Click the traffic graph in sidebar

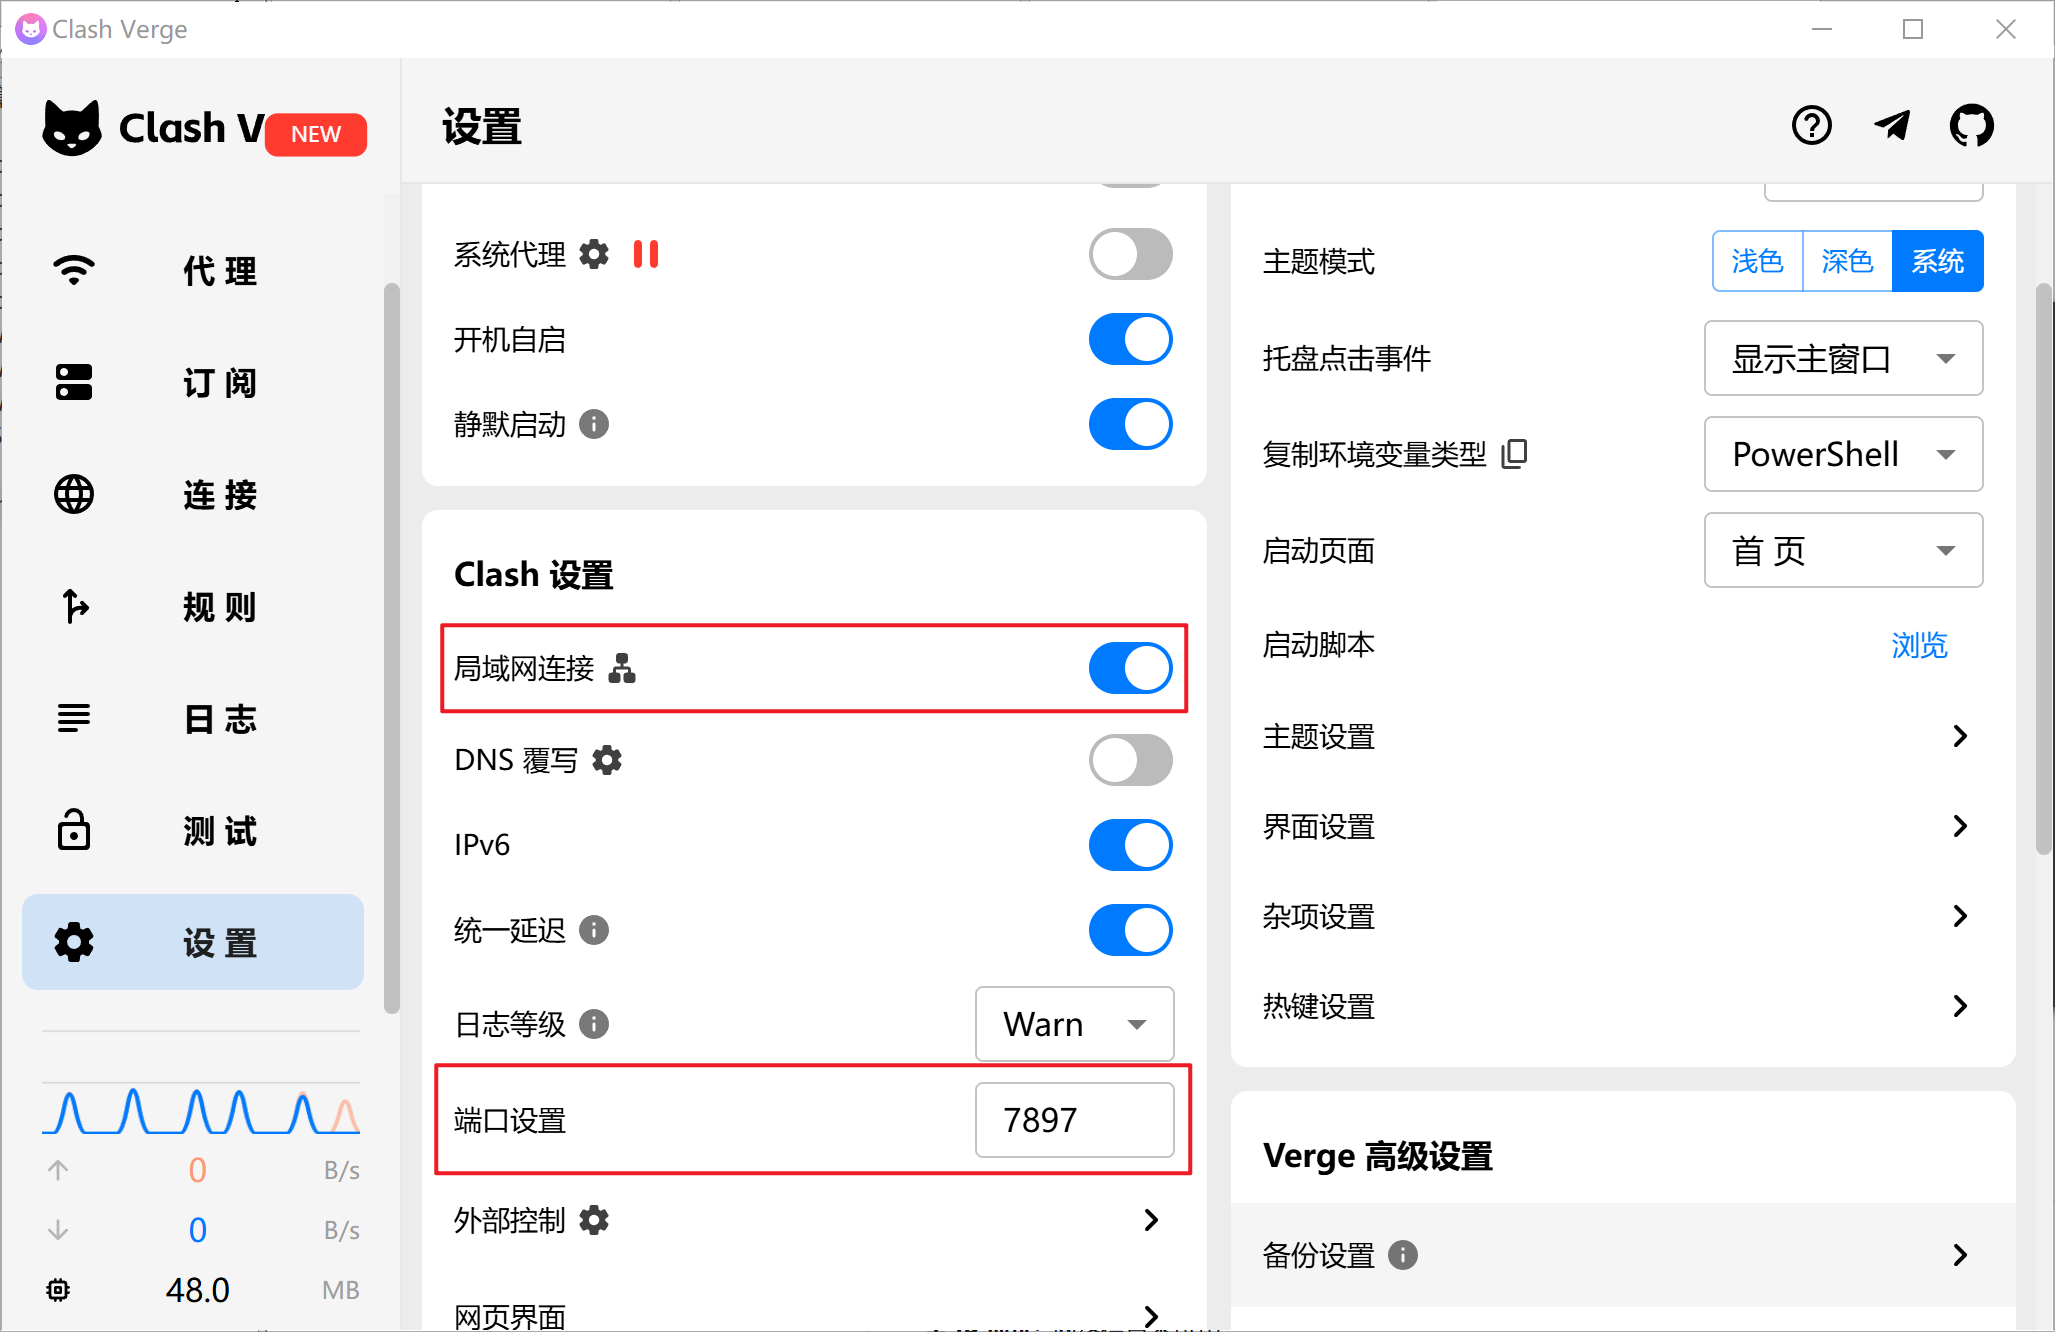(201, 1110)
